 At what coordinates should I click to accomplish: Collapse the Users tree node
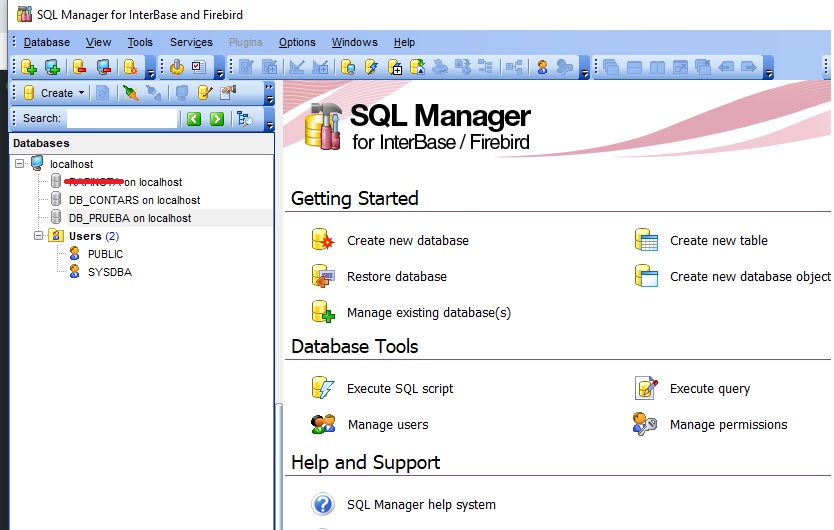[x=38, y=236]
